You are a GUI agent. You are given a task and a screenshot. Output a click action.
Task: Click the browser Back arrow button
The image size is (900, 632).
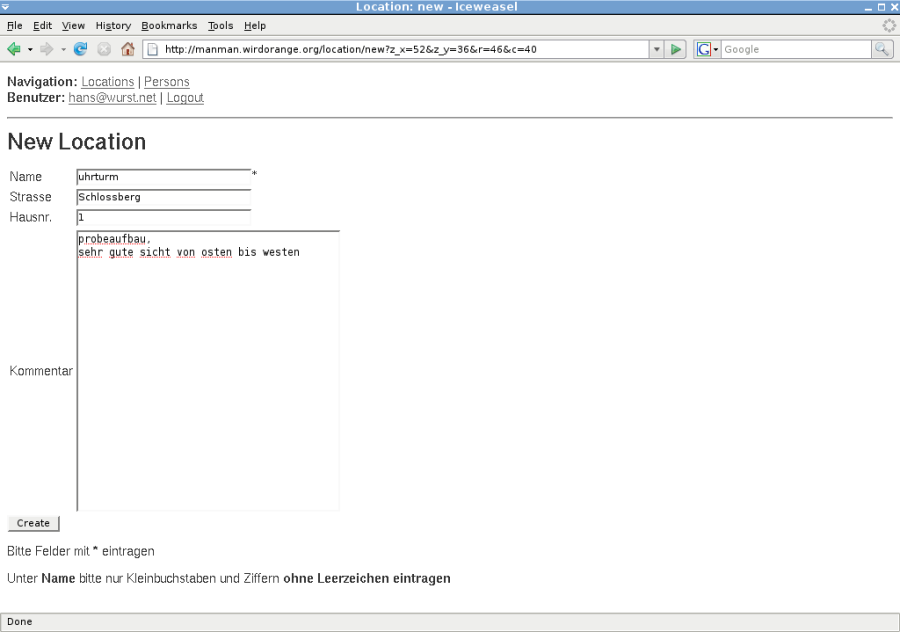coord(14,49)
